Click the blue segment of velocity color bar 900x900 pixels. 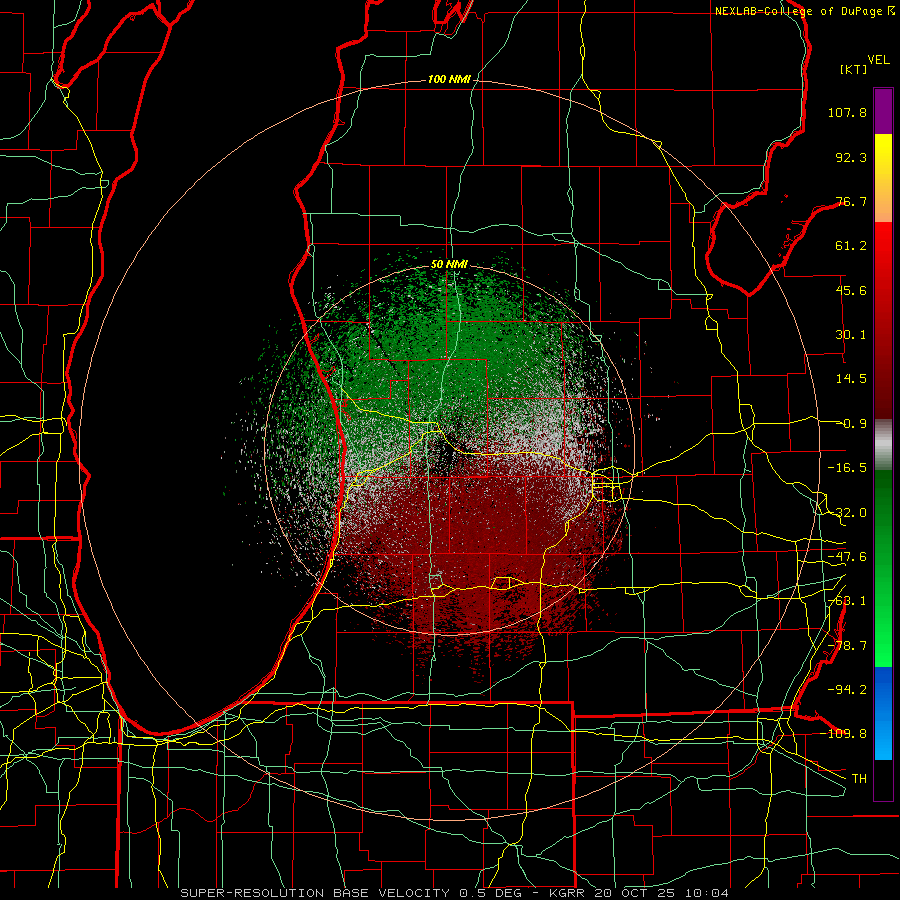point(883,713)
